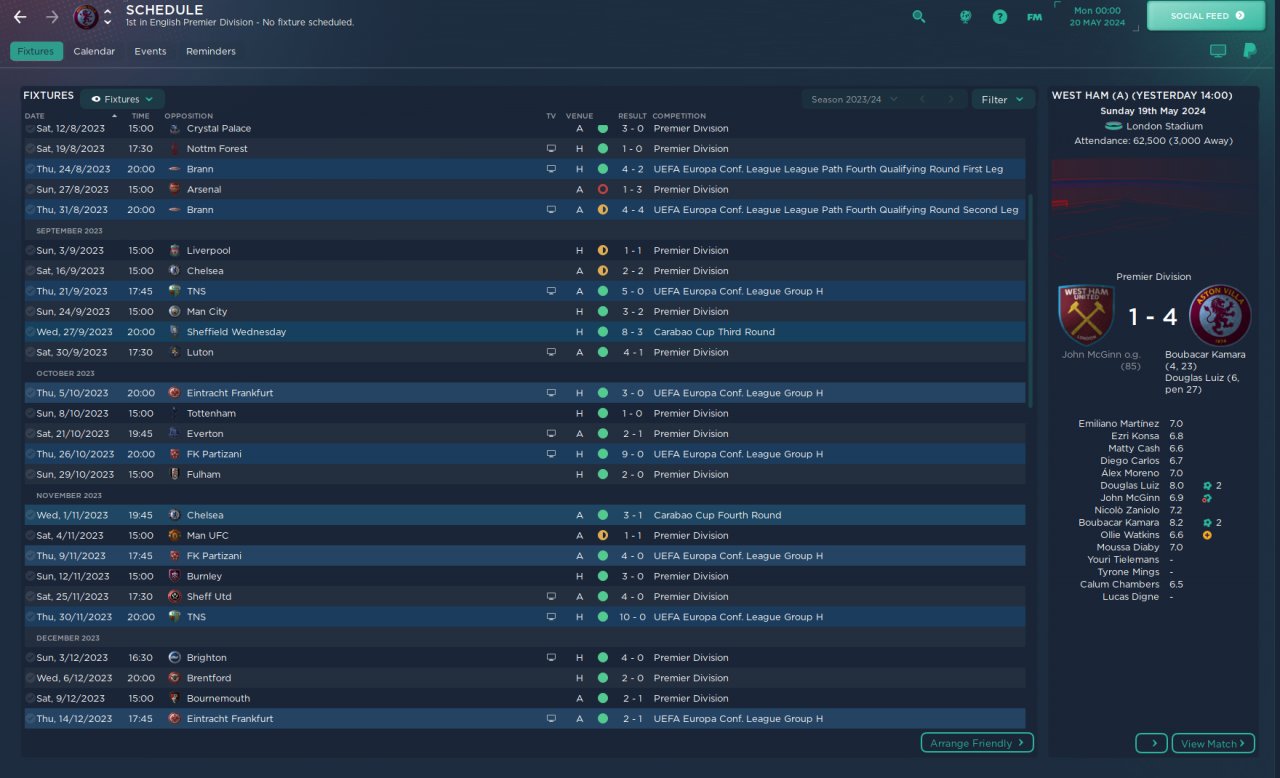Click the Mon 00:00 20 May 2024 date

(1099, 16)
